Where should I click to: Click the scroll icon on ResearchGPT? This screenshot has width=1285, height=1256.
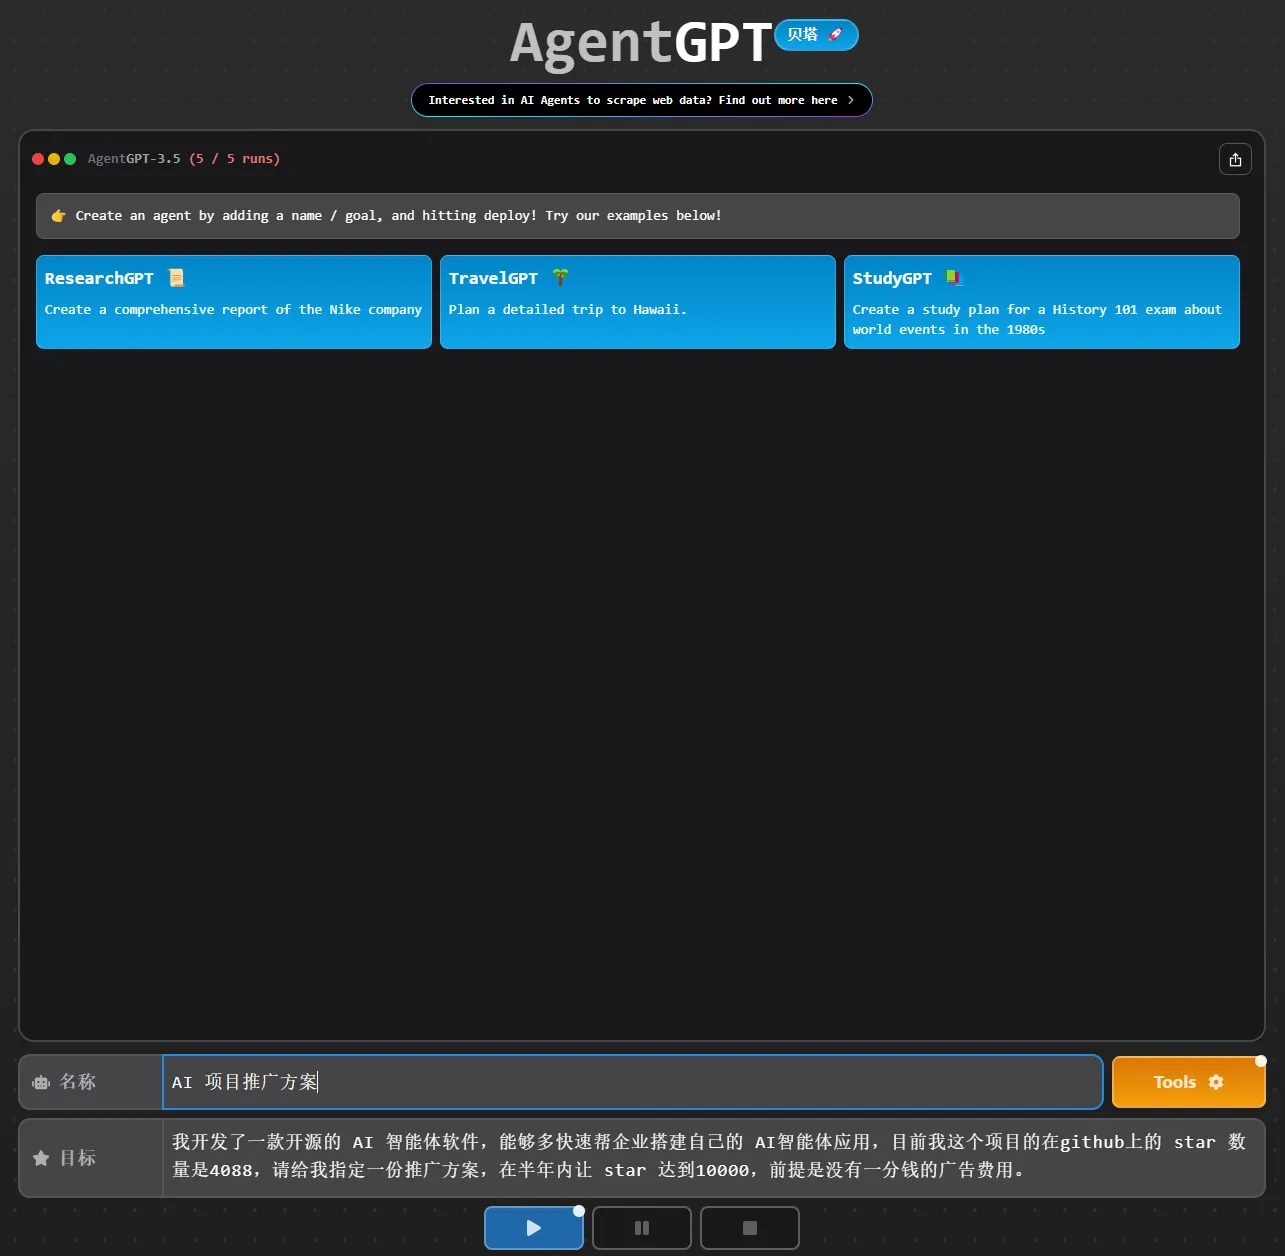pyautogui.click(x=177, y=278)
